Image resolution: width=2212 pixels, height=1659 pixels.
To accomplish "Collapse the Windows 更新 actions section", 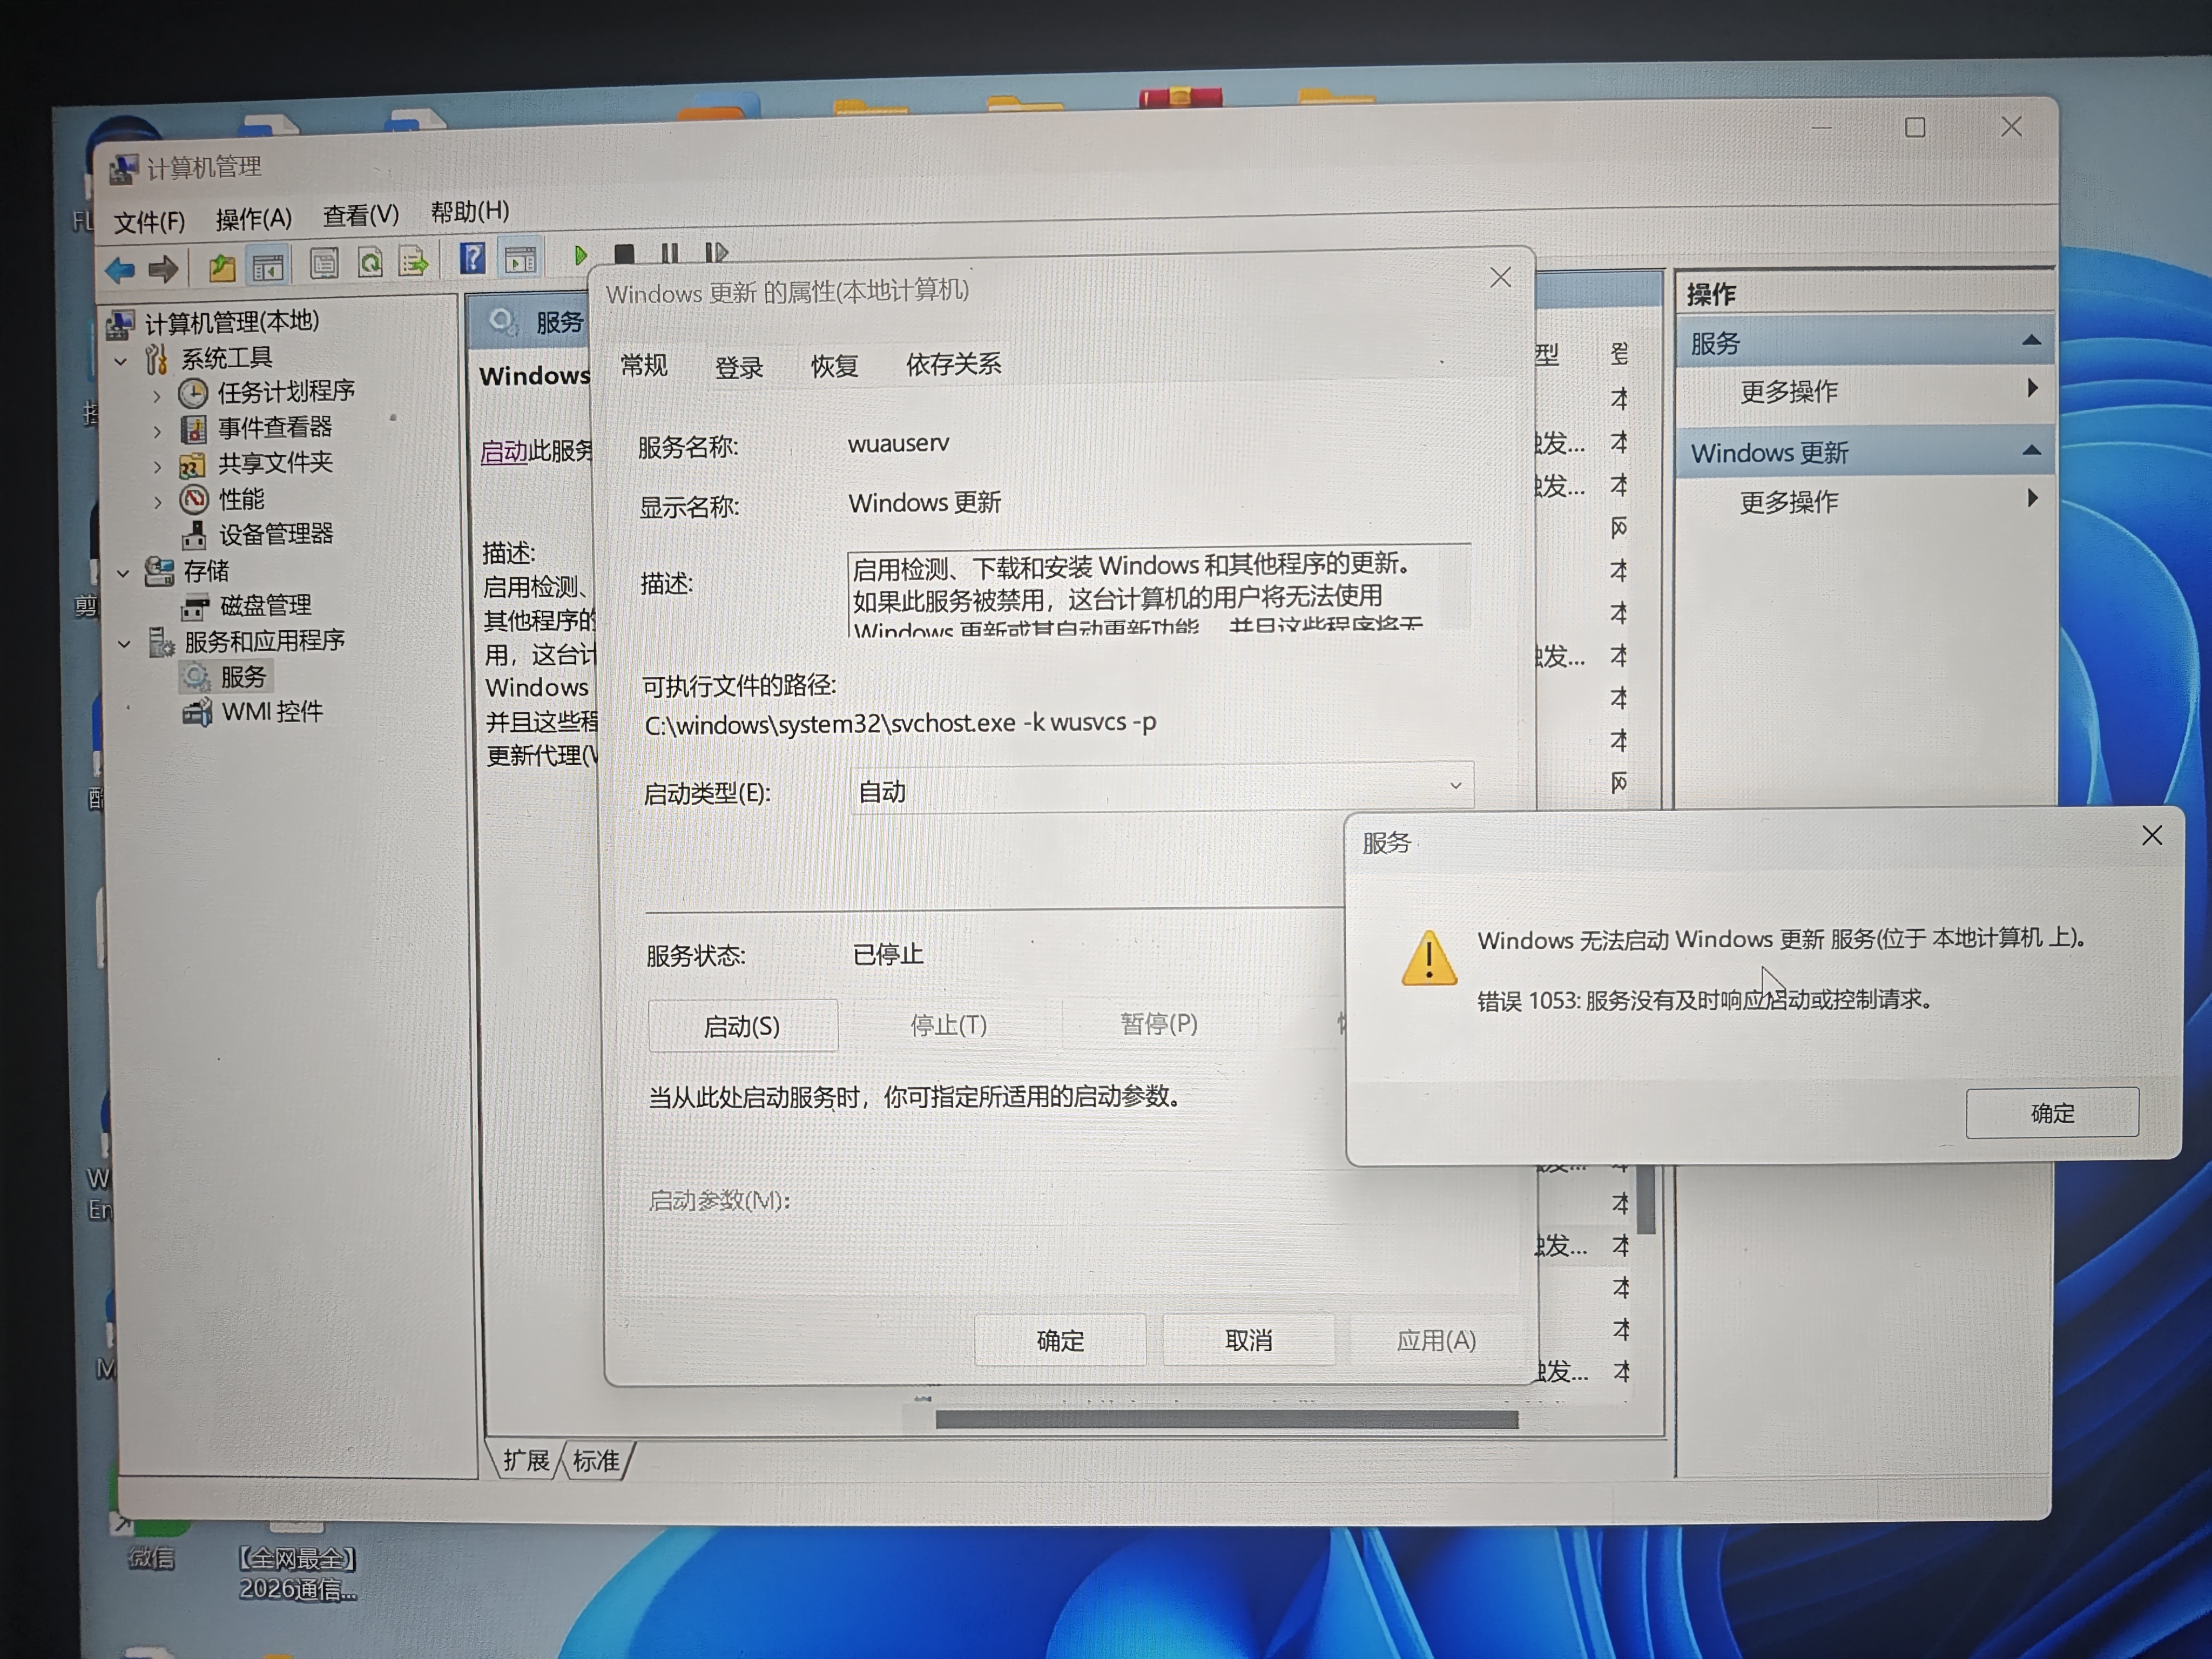I will [2031, 450].
